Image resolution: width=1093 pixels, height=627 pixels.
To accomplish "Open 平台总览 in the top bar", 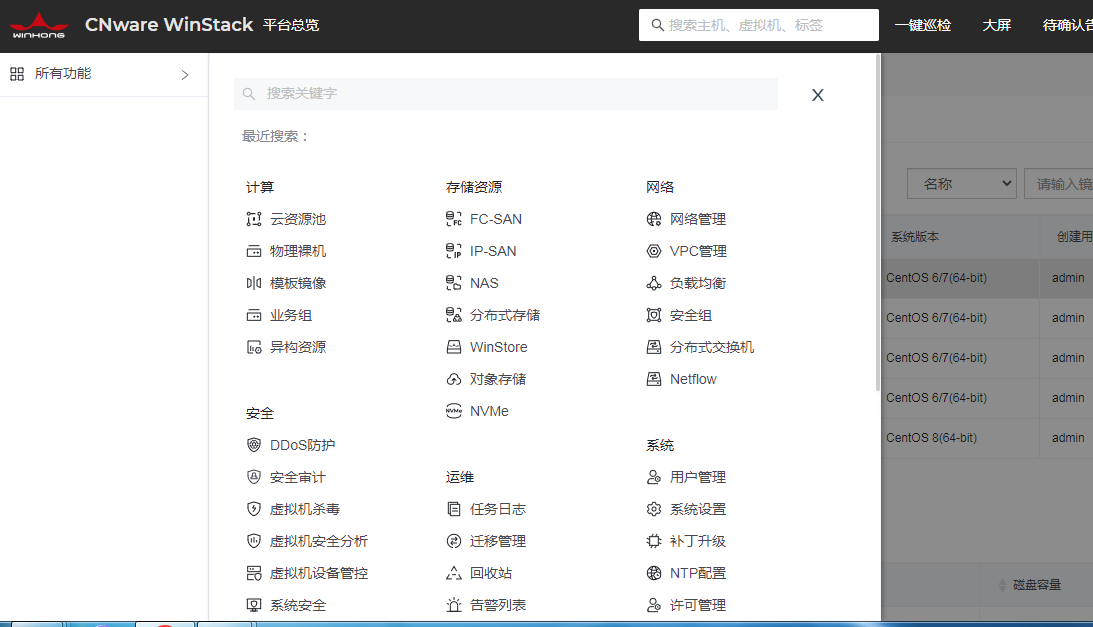I will pos(291,25).
